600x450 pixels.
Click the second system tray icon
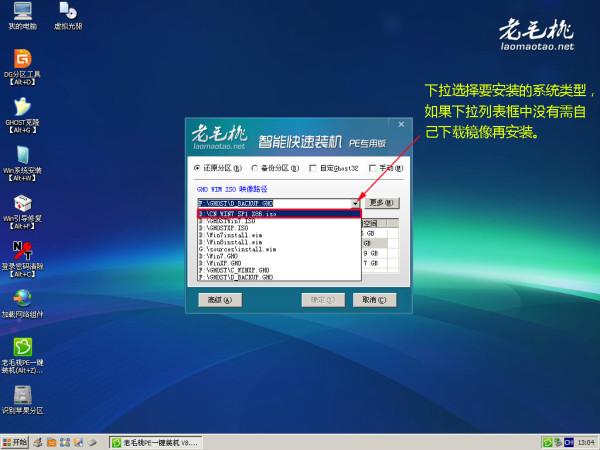pos(558,443)
